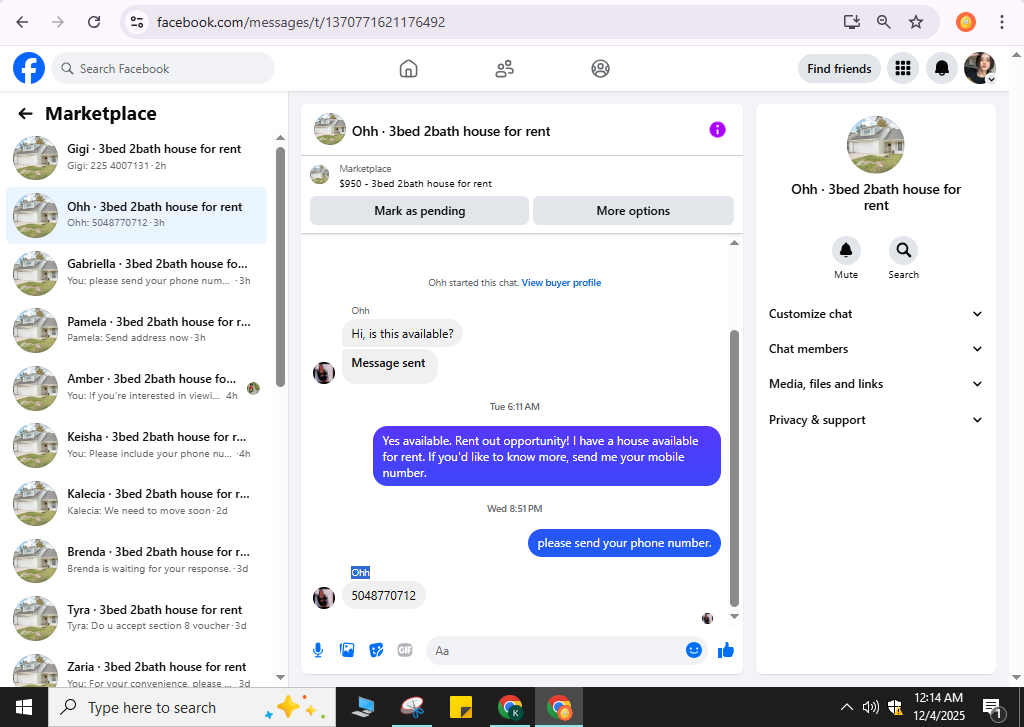This screenshot has height=727, width=1024.
Task: Open the browser zoom icon
Action: pyautogui.click(x=884, y=22)
